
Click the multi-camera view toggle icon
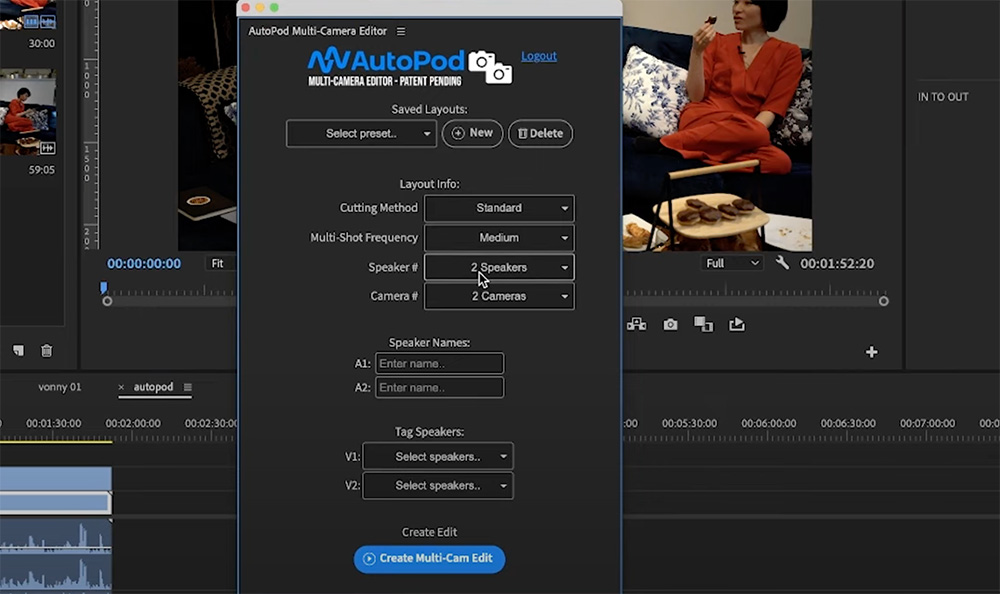[636, 325]
